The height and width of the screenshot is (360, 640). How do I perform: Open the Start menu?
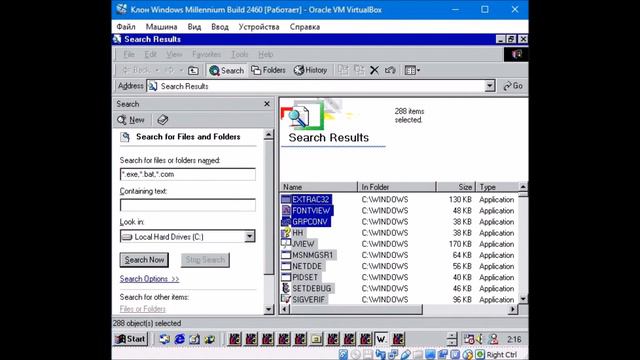click(x=131, y=339)
